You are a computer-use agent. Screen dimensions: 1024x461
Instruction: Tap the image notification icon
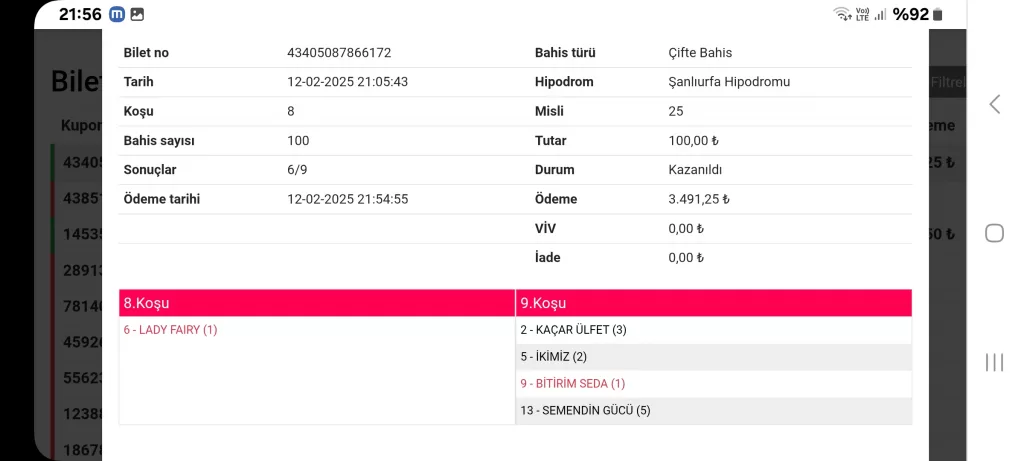(x=137, y=15)
